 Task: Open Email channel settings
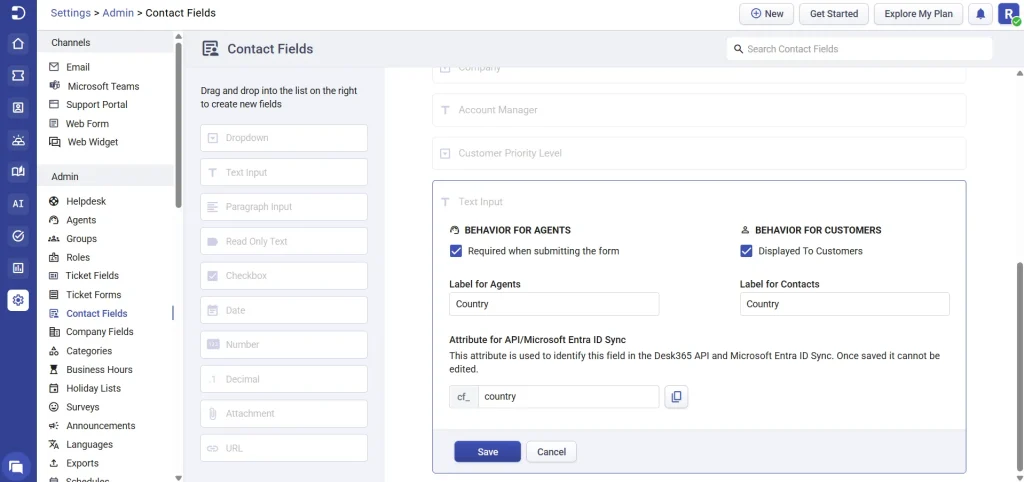pos(78,67)
